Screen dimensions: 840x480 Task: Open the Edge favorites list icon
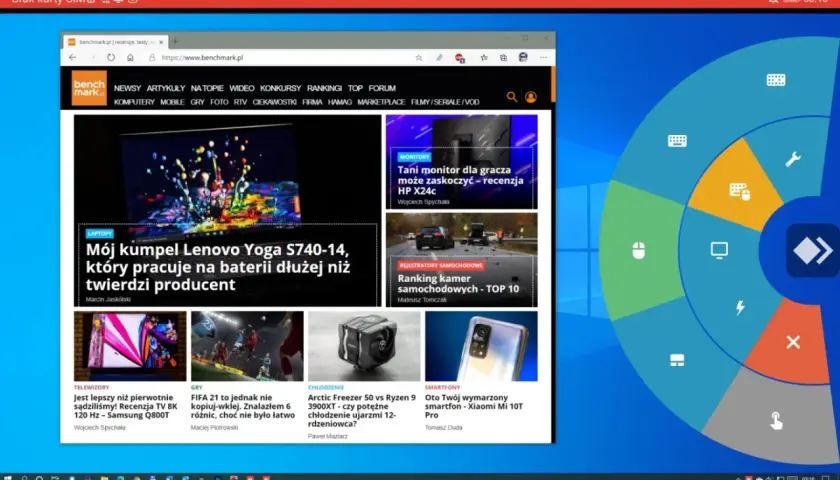pos(484,57)
